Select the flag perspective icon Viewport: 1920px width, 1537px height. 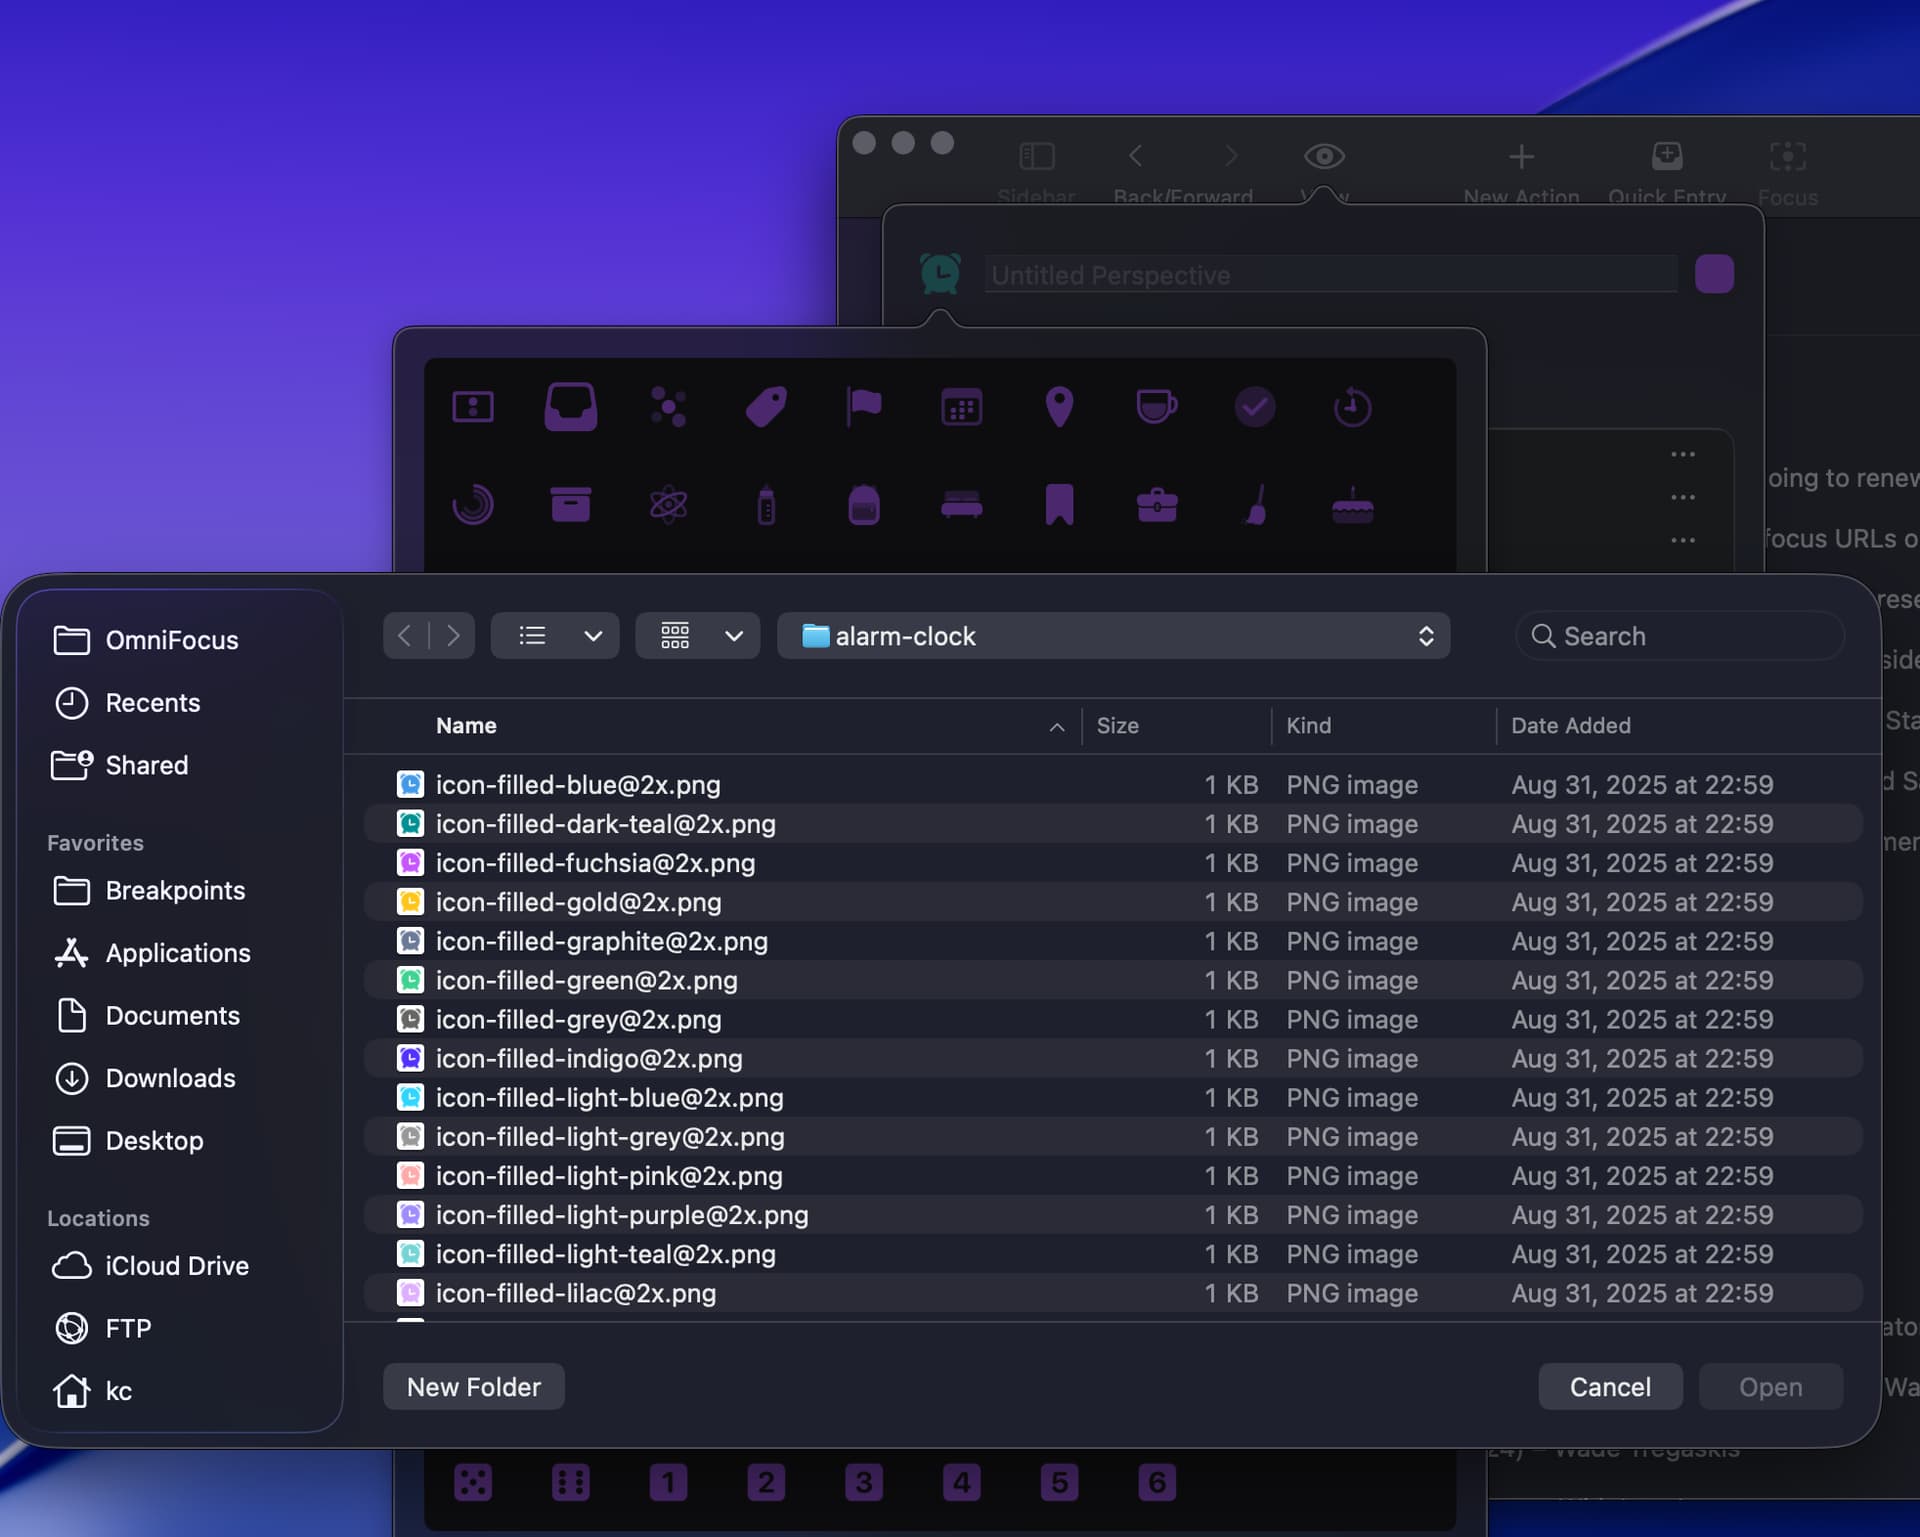pos(864,407)
